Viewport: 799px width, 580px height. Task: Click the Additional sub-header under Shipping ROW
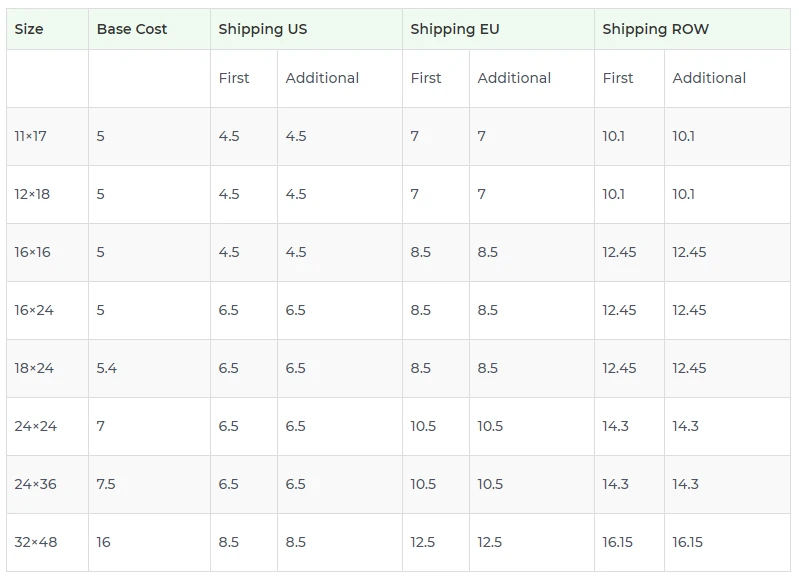click(x=709, y=78)
